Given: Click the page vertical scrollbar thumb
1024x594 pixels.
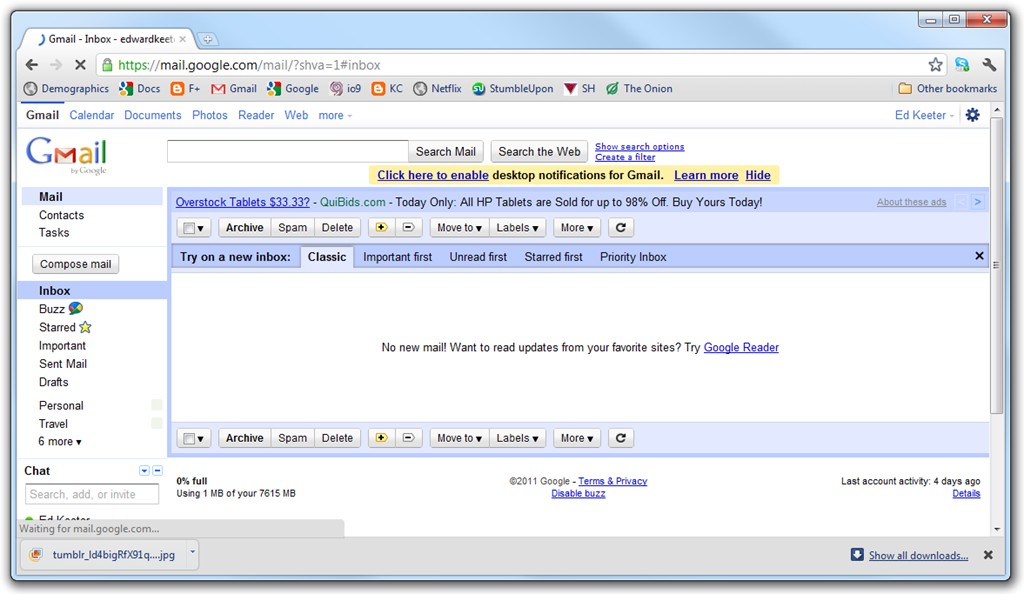Looking at the screenshot, I should click(x=996, y=268).
